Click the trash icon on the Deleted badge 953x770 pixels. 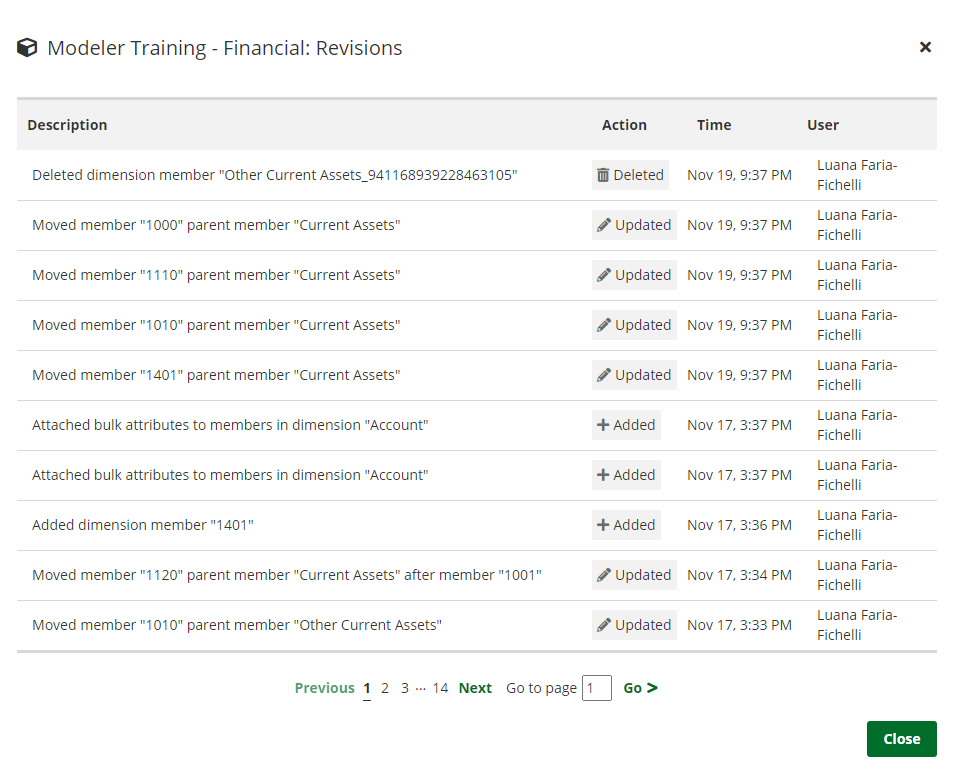(604, 174)
